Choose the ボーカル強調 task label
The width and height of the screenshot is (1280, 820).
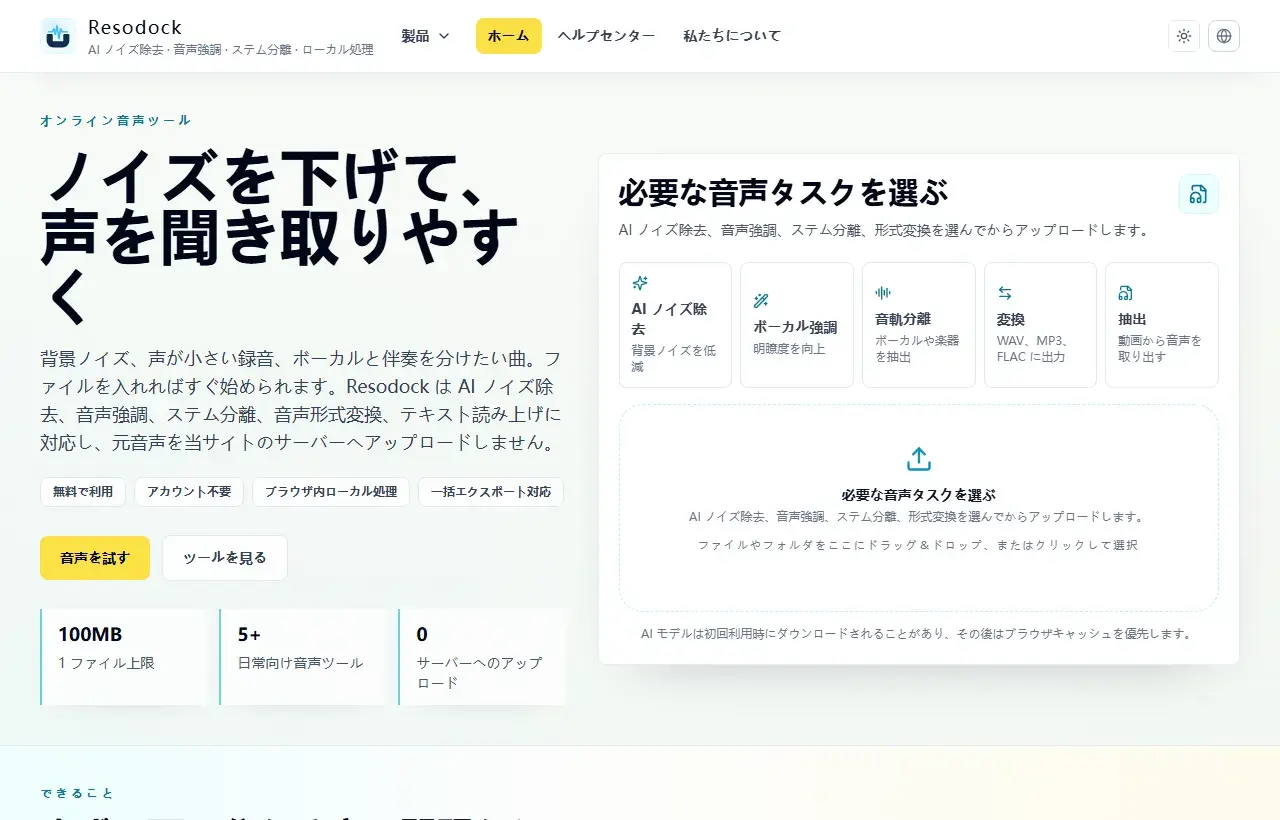coord(795,327)
